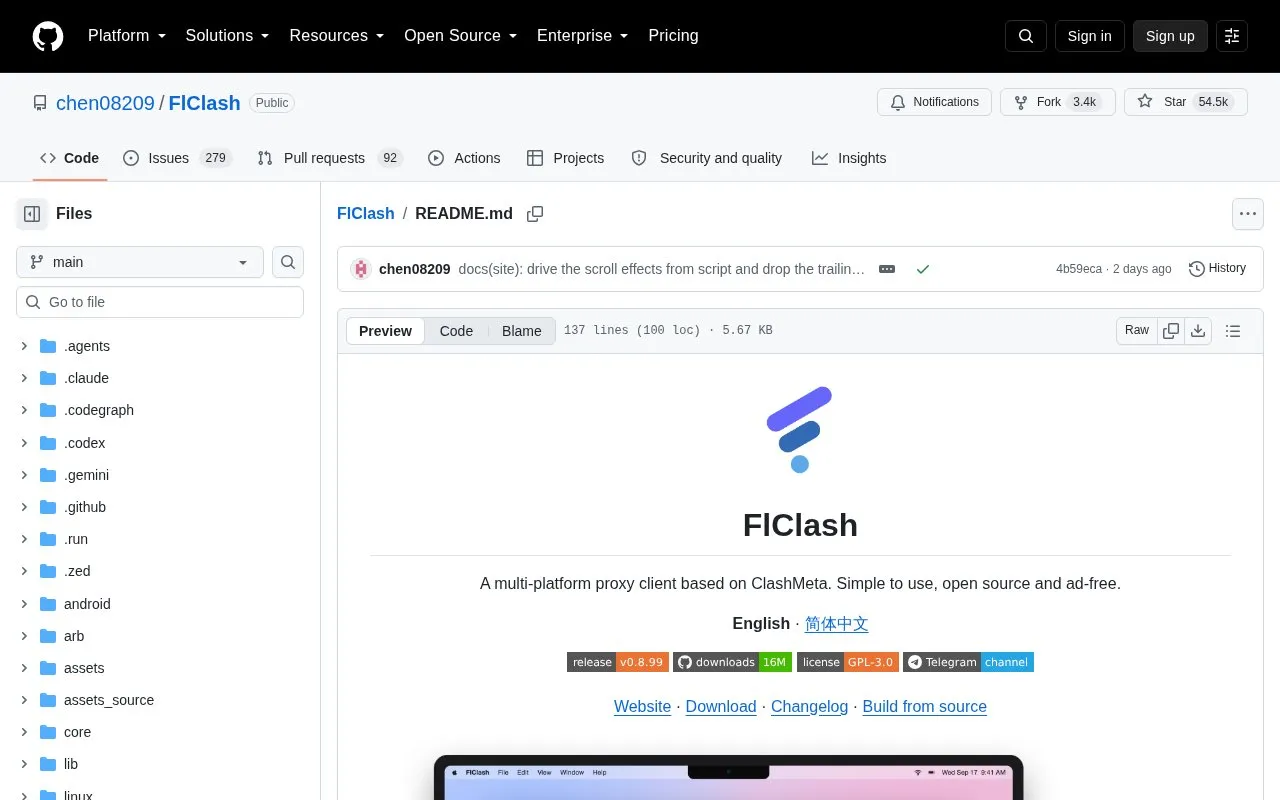Open the Build from source link
This screenshot has height=800, width=1280.
[x=925, y=706]
